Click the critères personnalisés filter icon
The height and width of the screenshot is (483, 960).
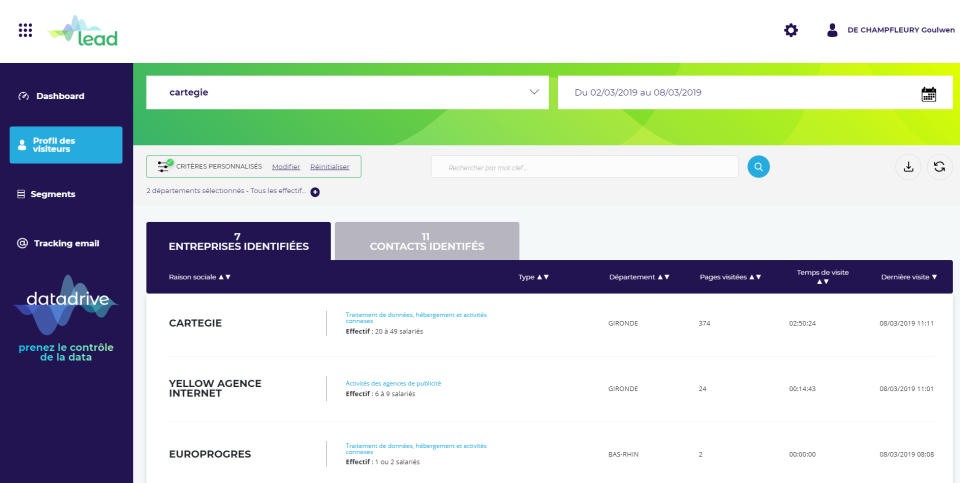point(163,166)
